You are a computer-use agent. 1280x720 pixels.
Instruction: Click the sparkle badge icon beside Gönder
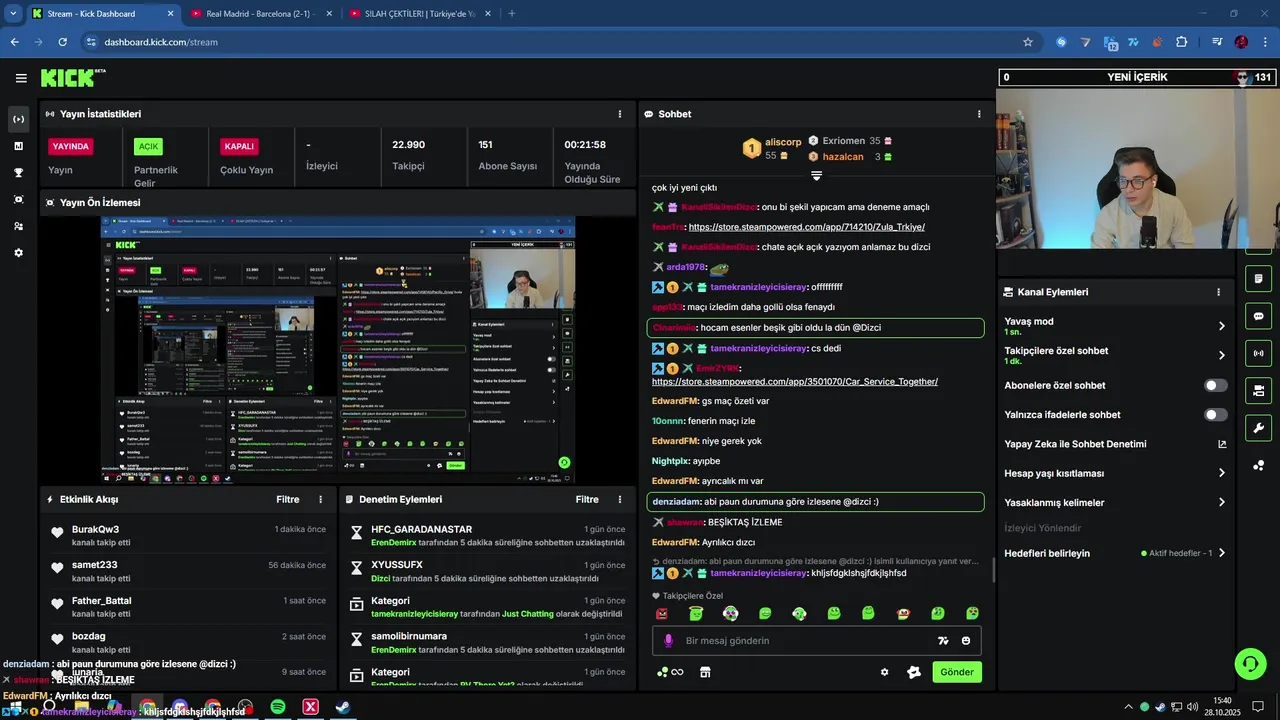[x=913, y=672]
